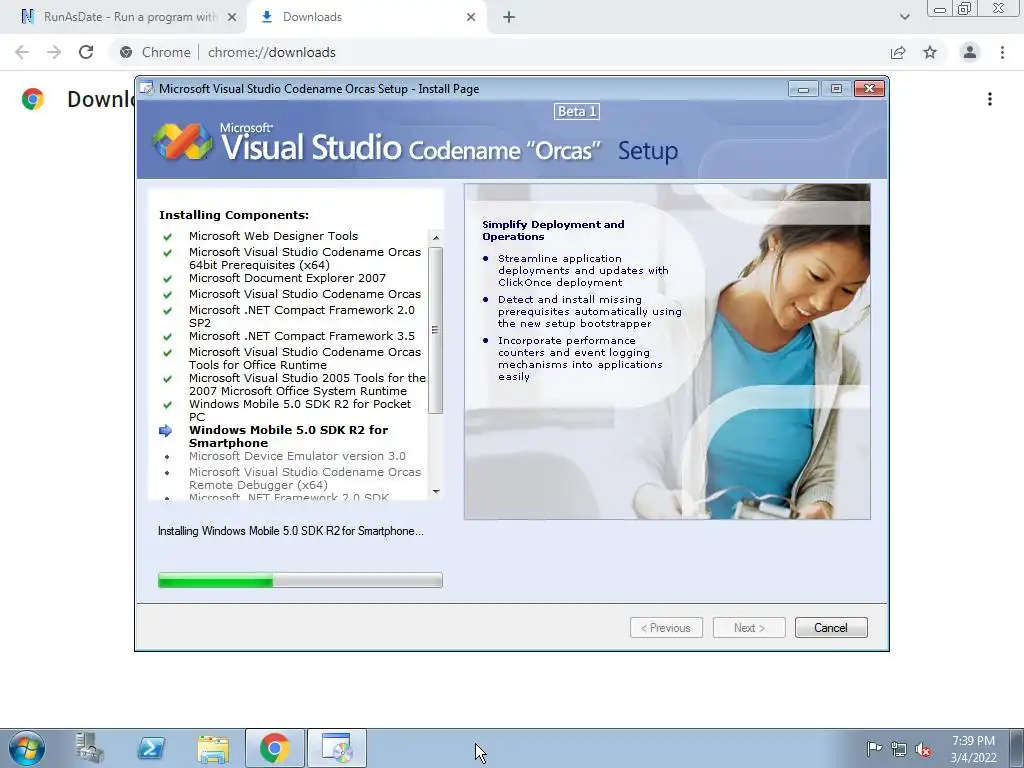The height and width of the screenshot is (768, 1024).
Task: Select Windows Mobile 5.0 SDK R2 for Smartphone row
Action: click(x=289, y=436)
